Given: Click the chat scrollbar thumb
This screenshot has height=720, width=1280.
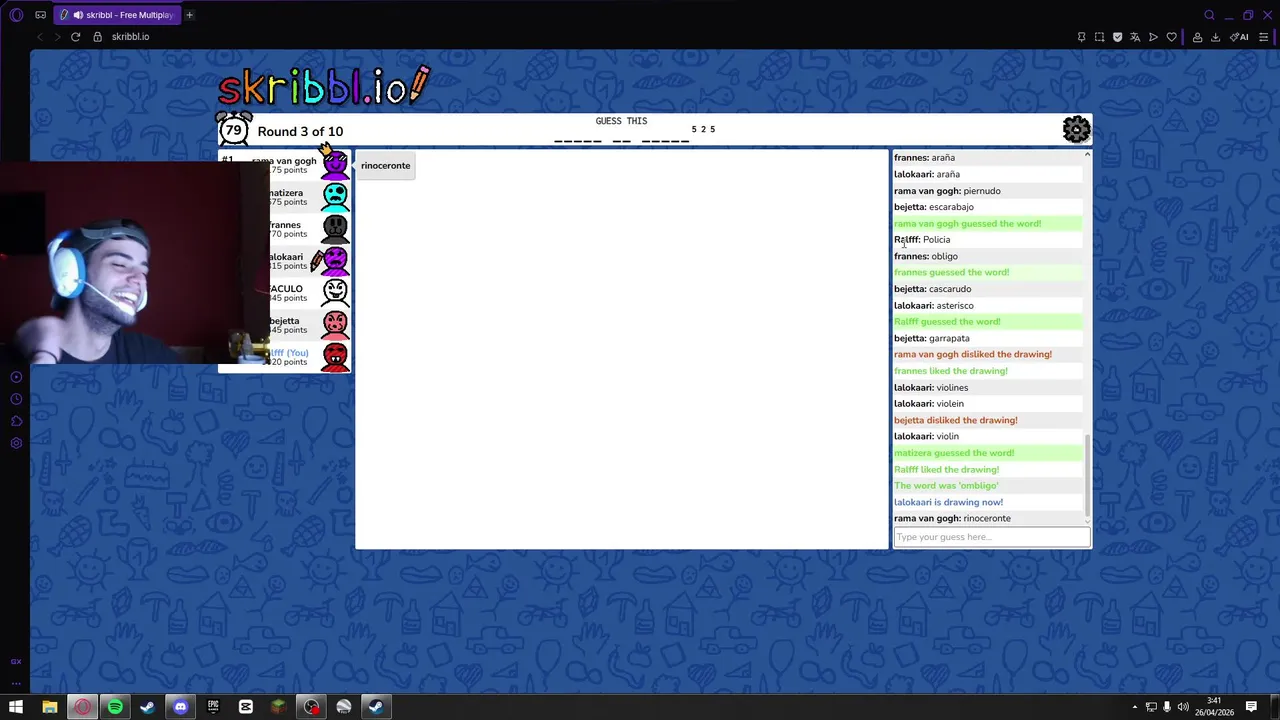Looking at the screenshot, I should point(1087,474).
